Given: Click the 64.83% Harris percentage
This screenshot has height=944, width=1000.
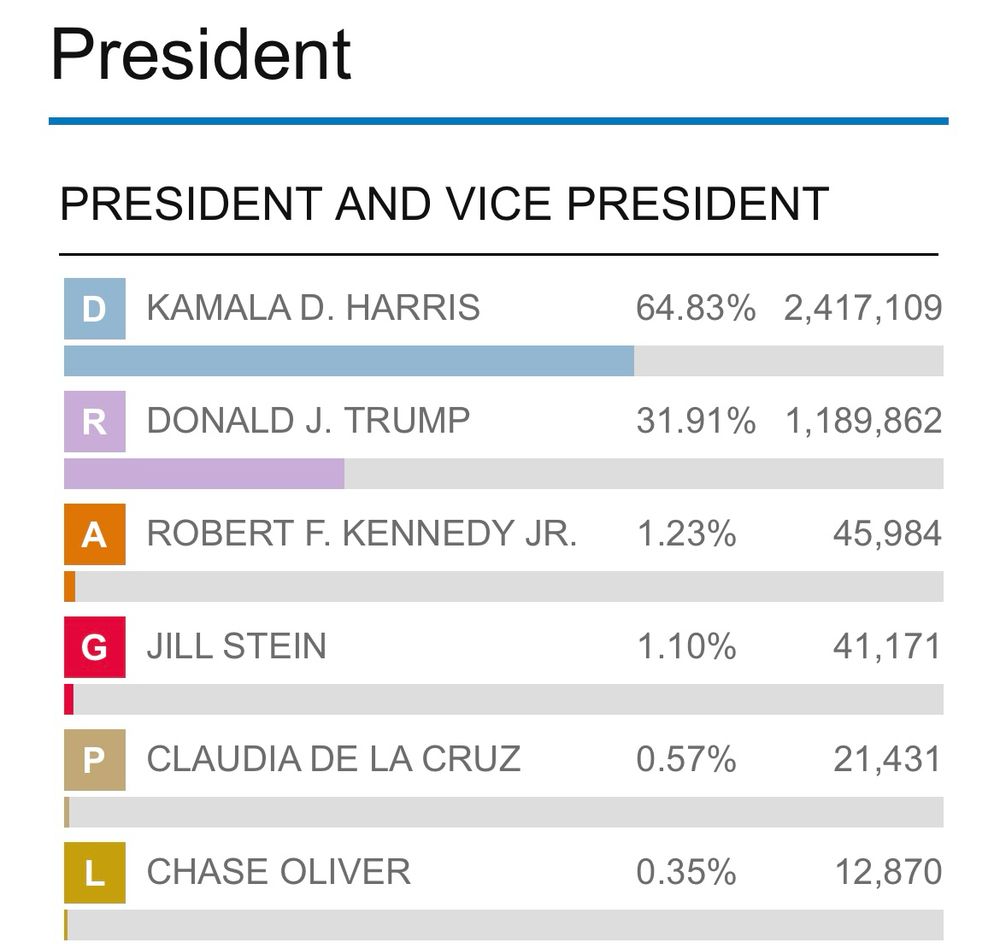Looking at the screenshot, I should coord(695,308).
